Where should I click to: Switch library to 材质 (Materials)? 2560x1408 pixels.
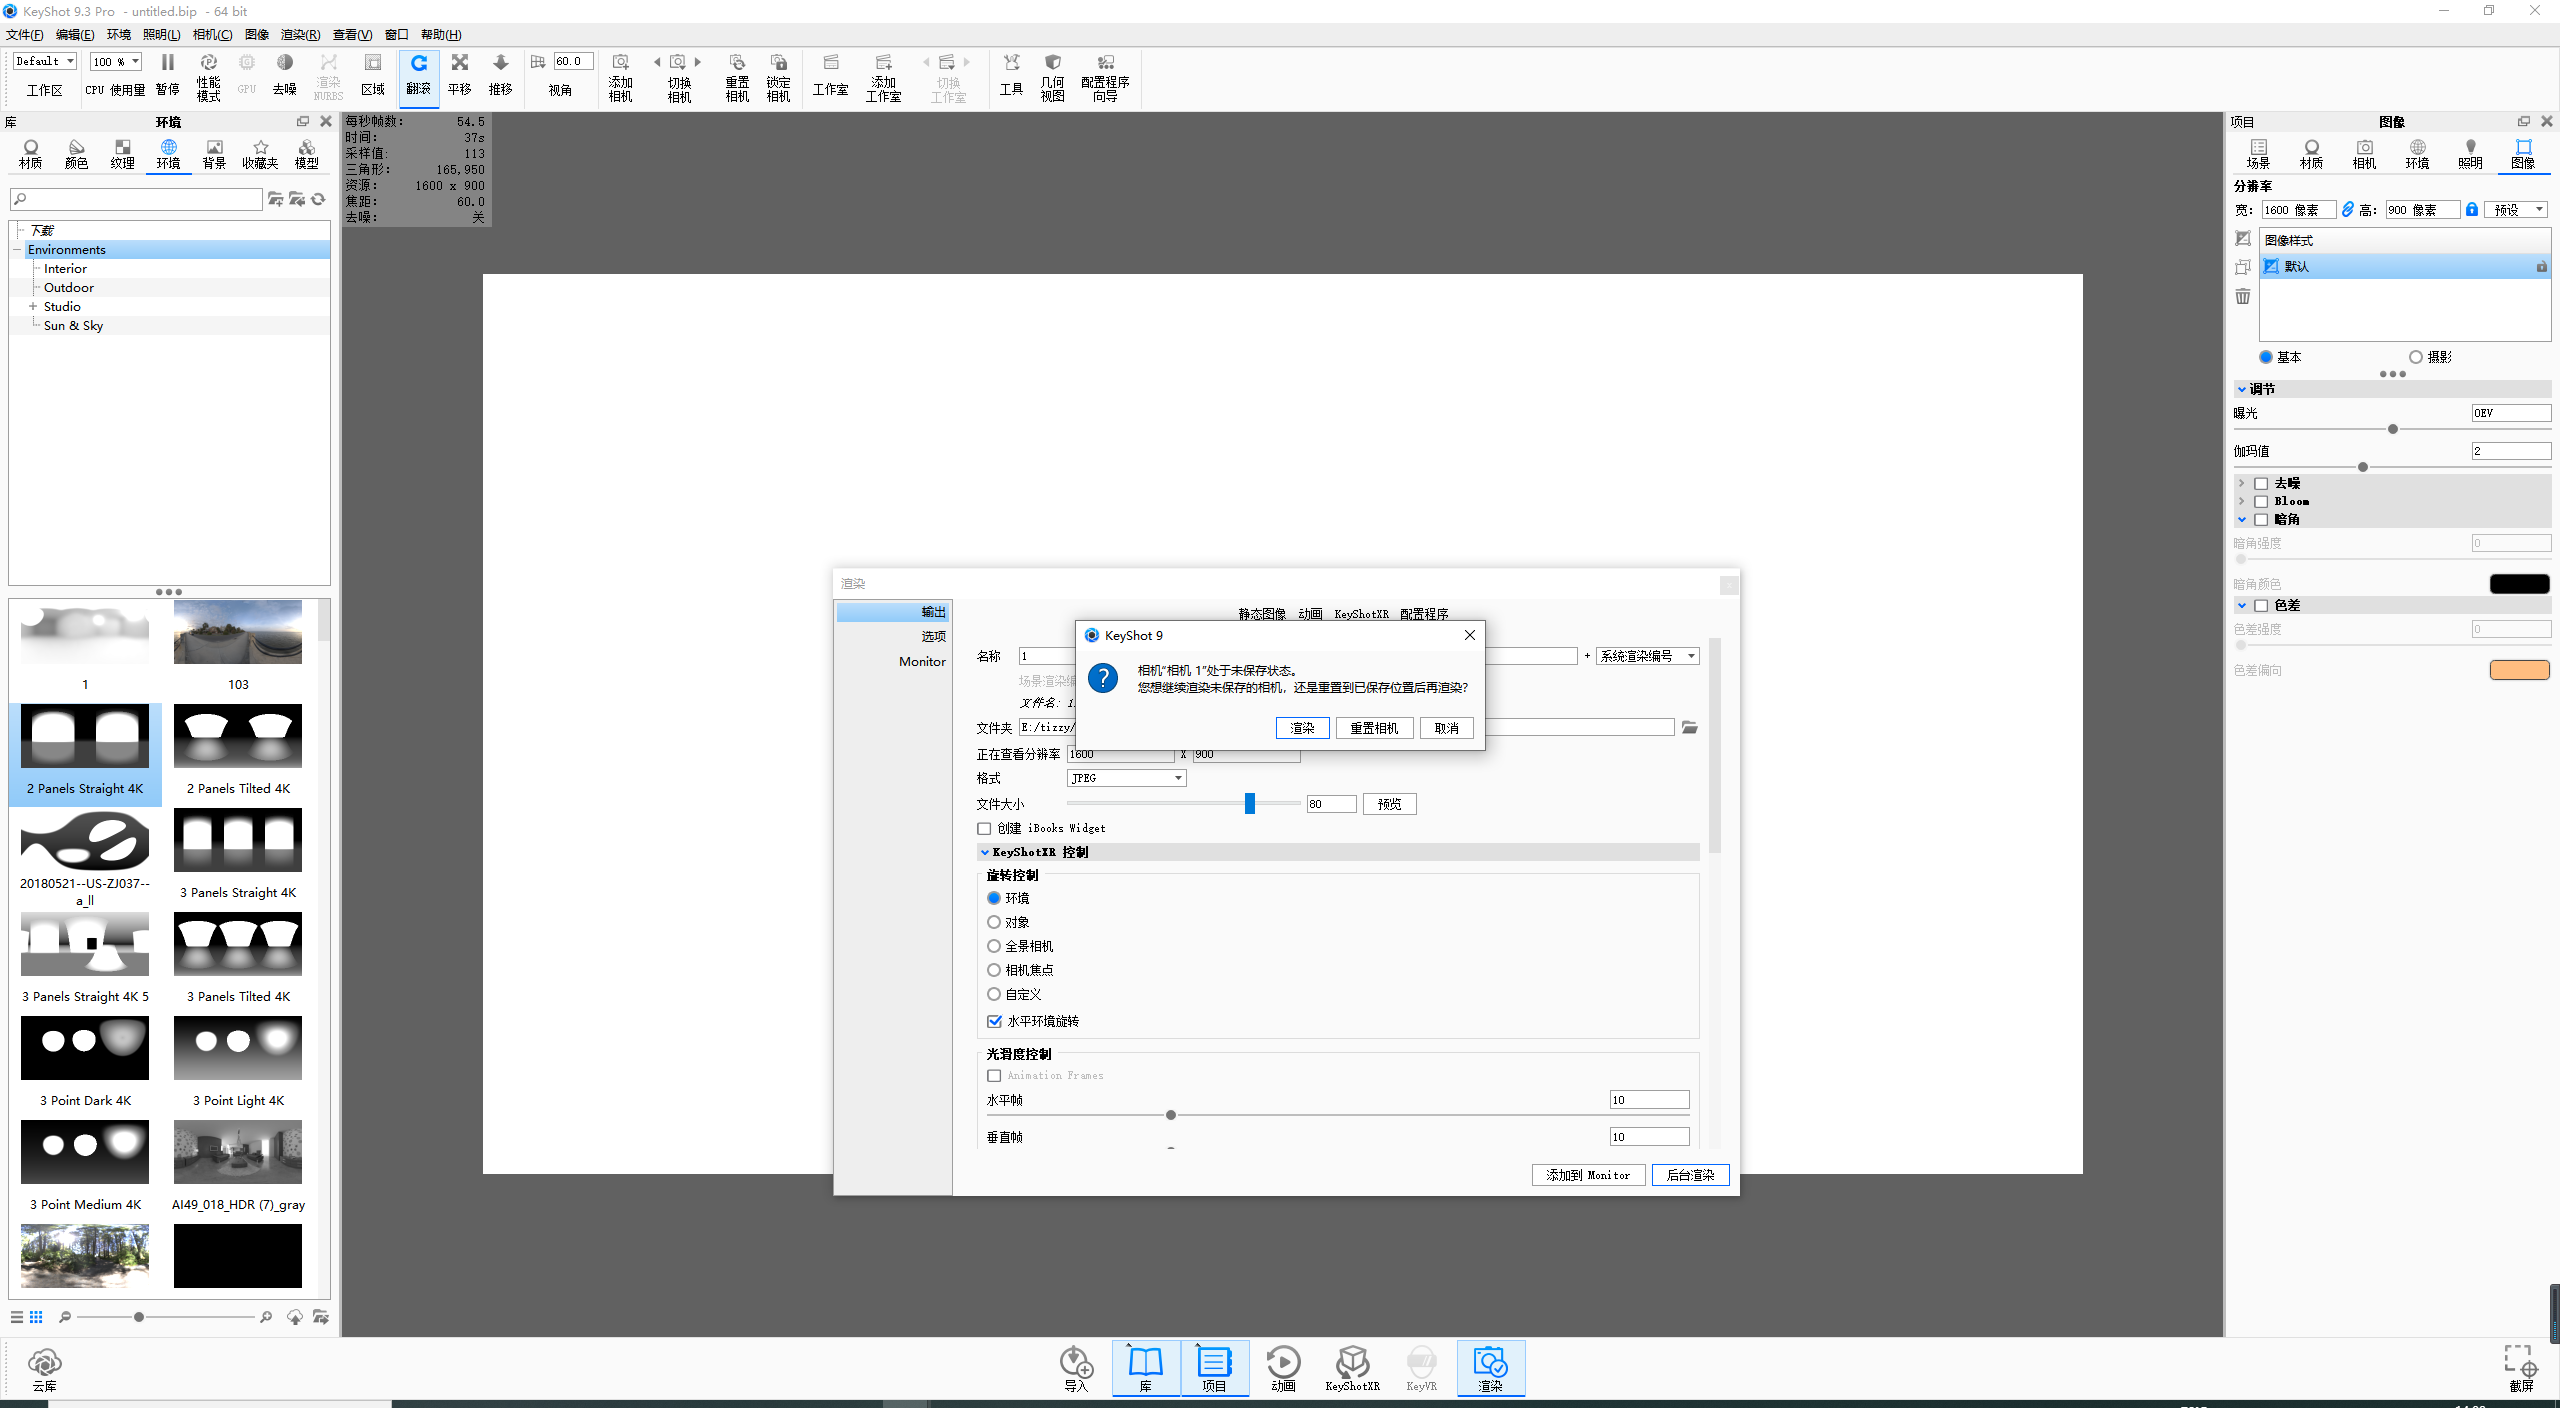[x=30, y=154]
